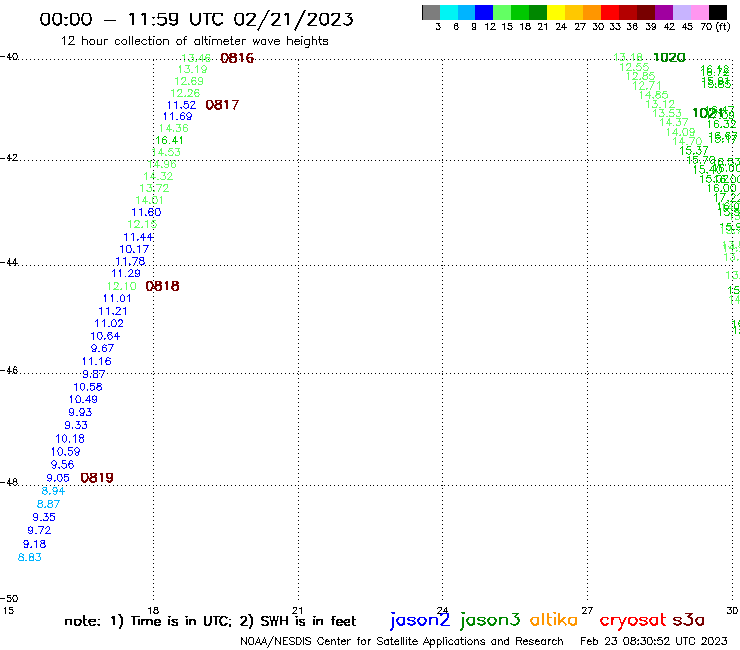Click the black swatch at the scale's end
Screen dimensions: 740x650
tap(718, 12)
